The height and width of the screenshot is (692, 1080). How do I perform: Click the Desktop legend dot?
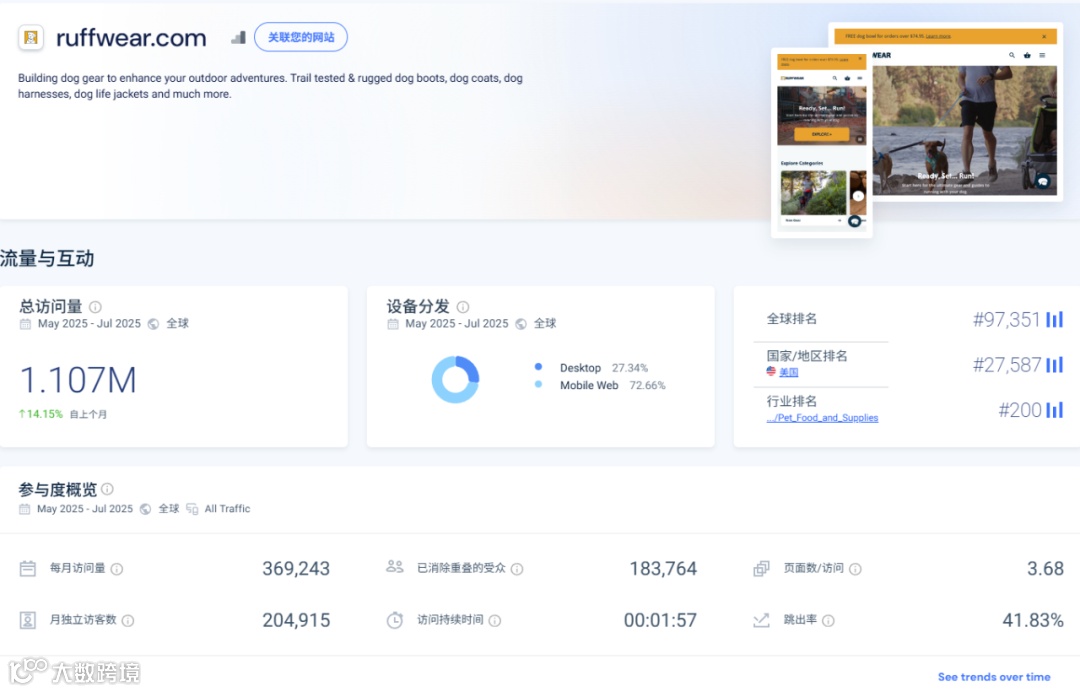pyautogui.click(x=539, y=367)
